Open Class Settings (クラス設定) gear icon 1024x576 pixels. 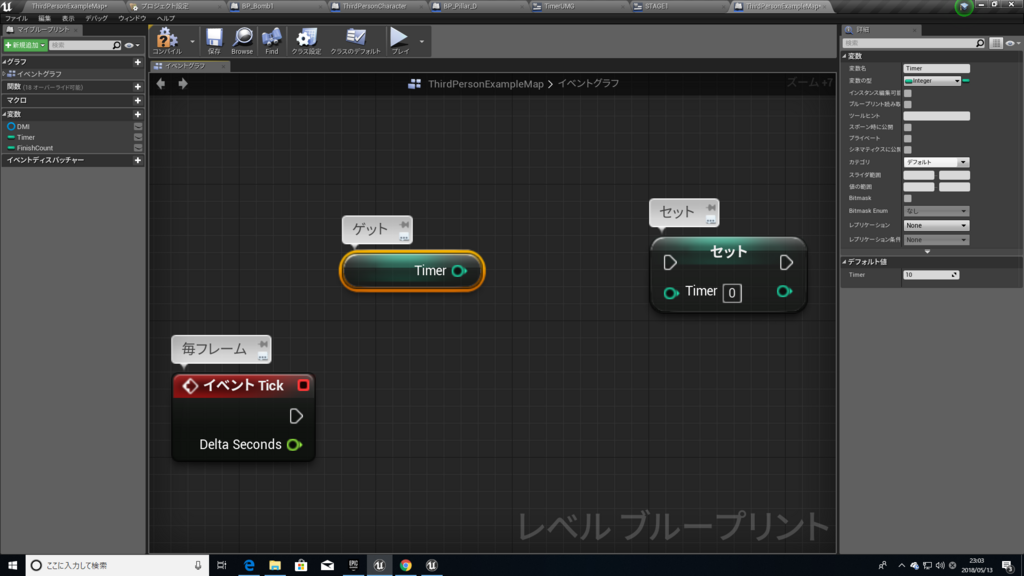coord(306,37)
